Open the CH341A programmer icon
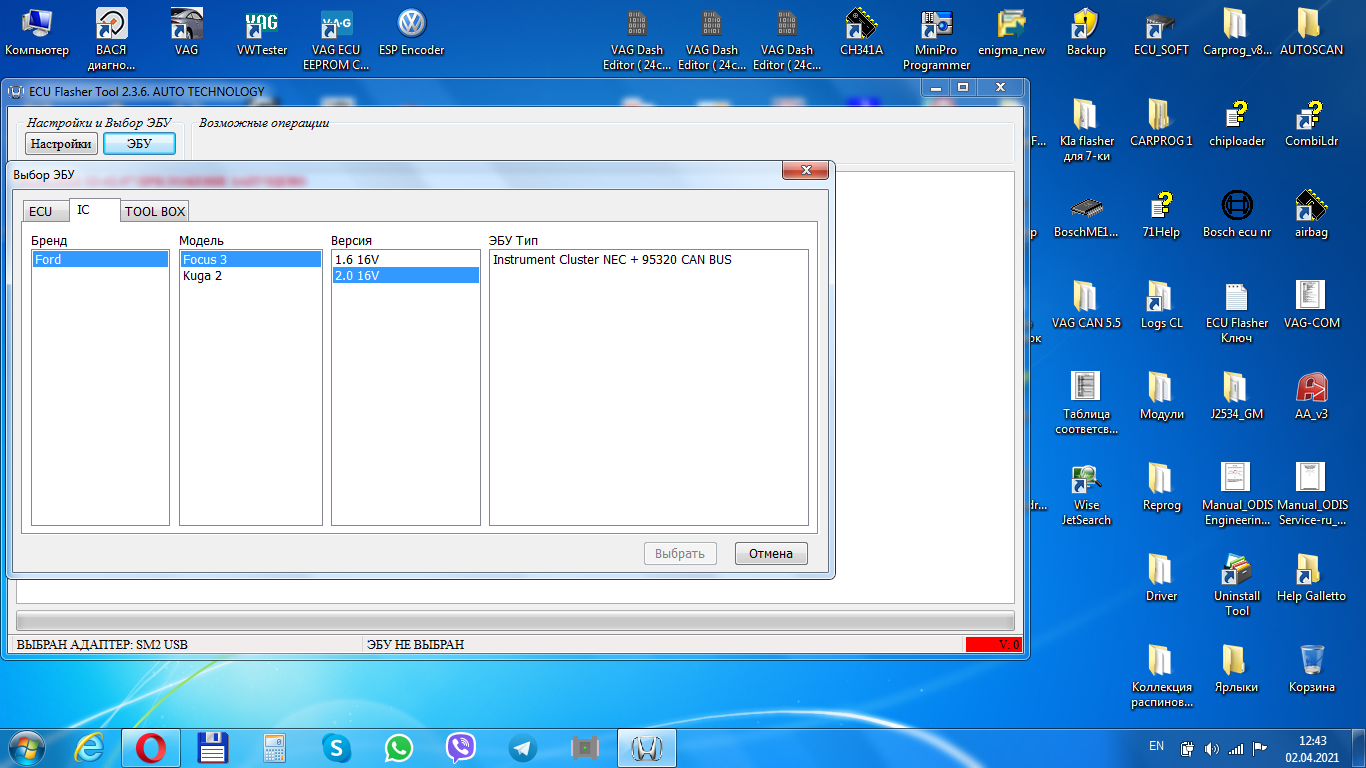 (861, 30)
